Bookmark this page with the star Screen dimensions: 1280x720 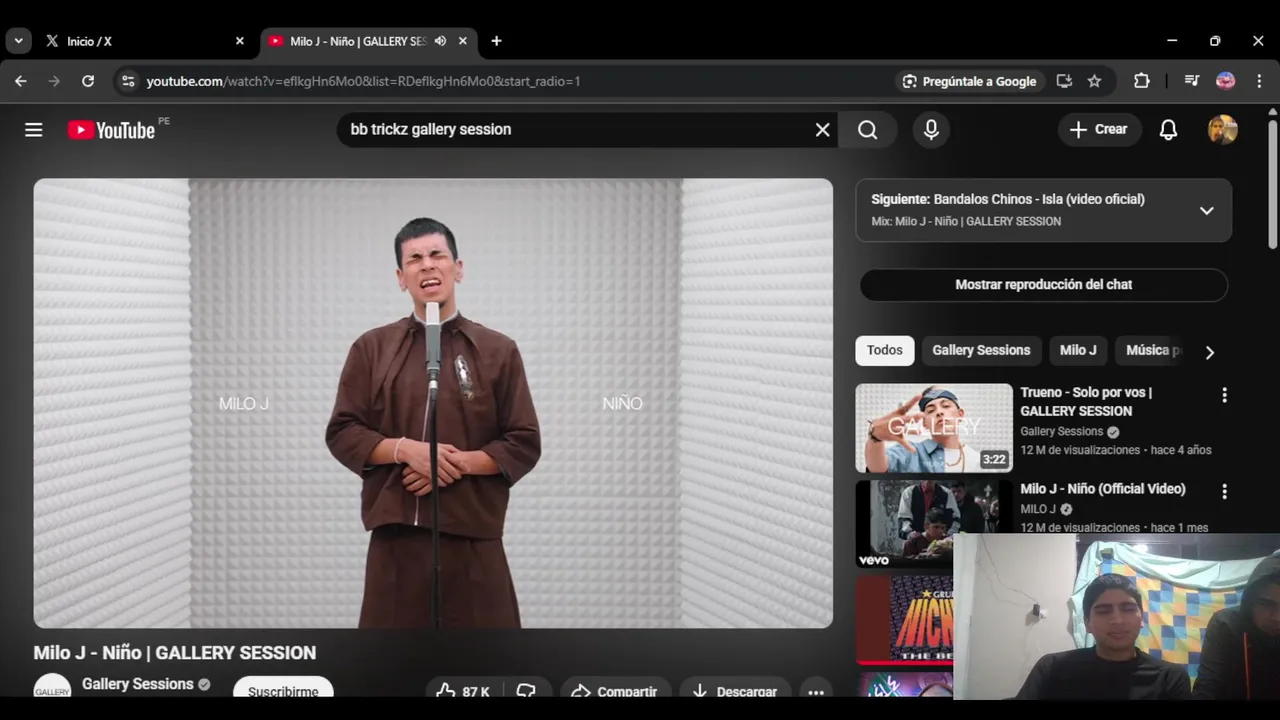[1094, 81]
